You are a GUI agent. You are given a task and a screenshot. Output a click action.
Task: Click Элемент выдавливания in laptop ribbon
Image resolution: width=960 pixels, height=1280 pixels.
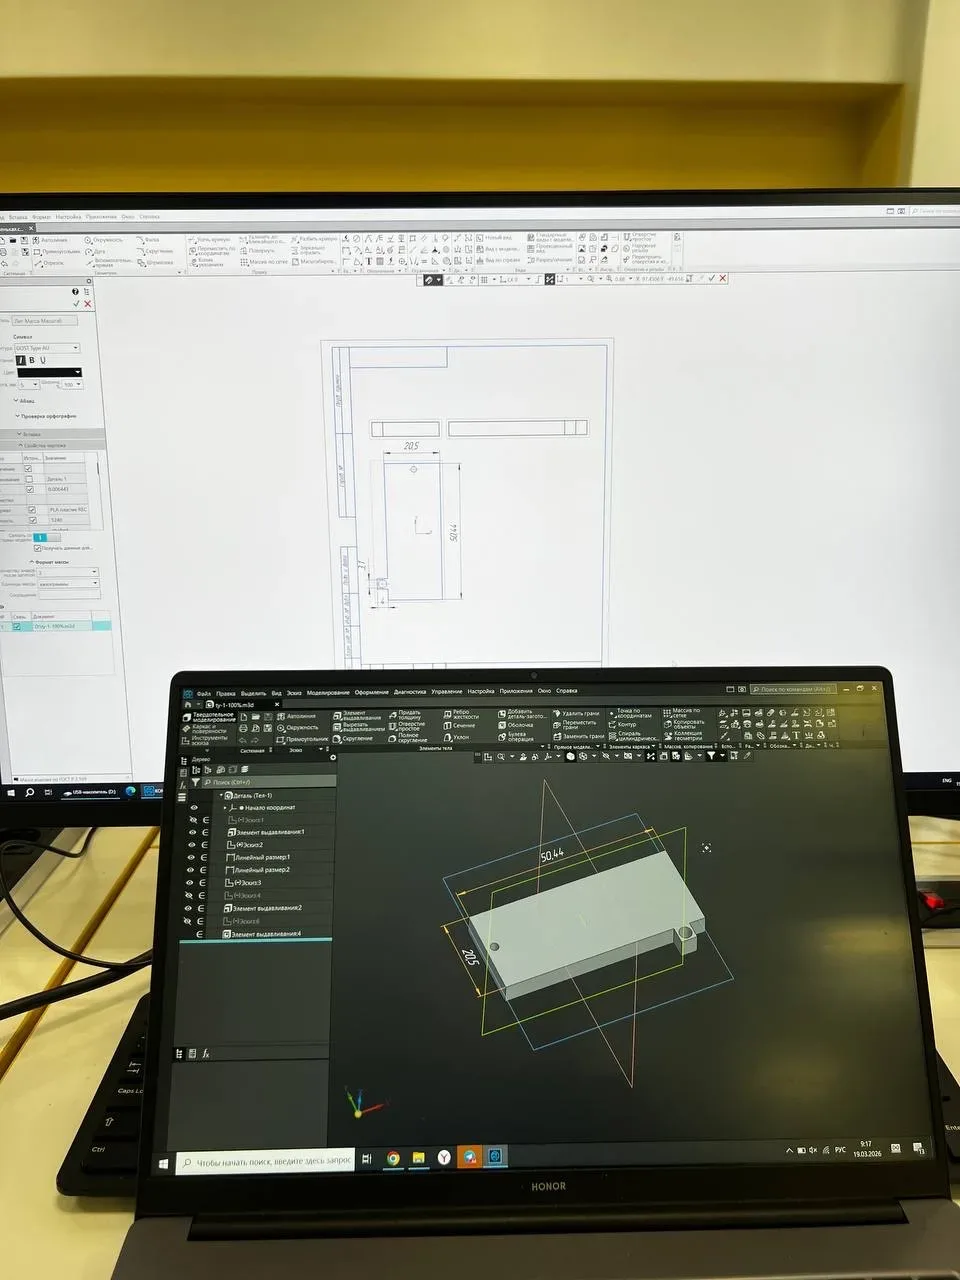point(358,716)
